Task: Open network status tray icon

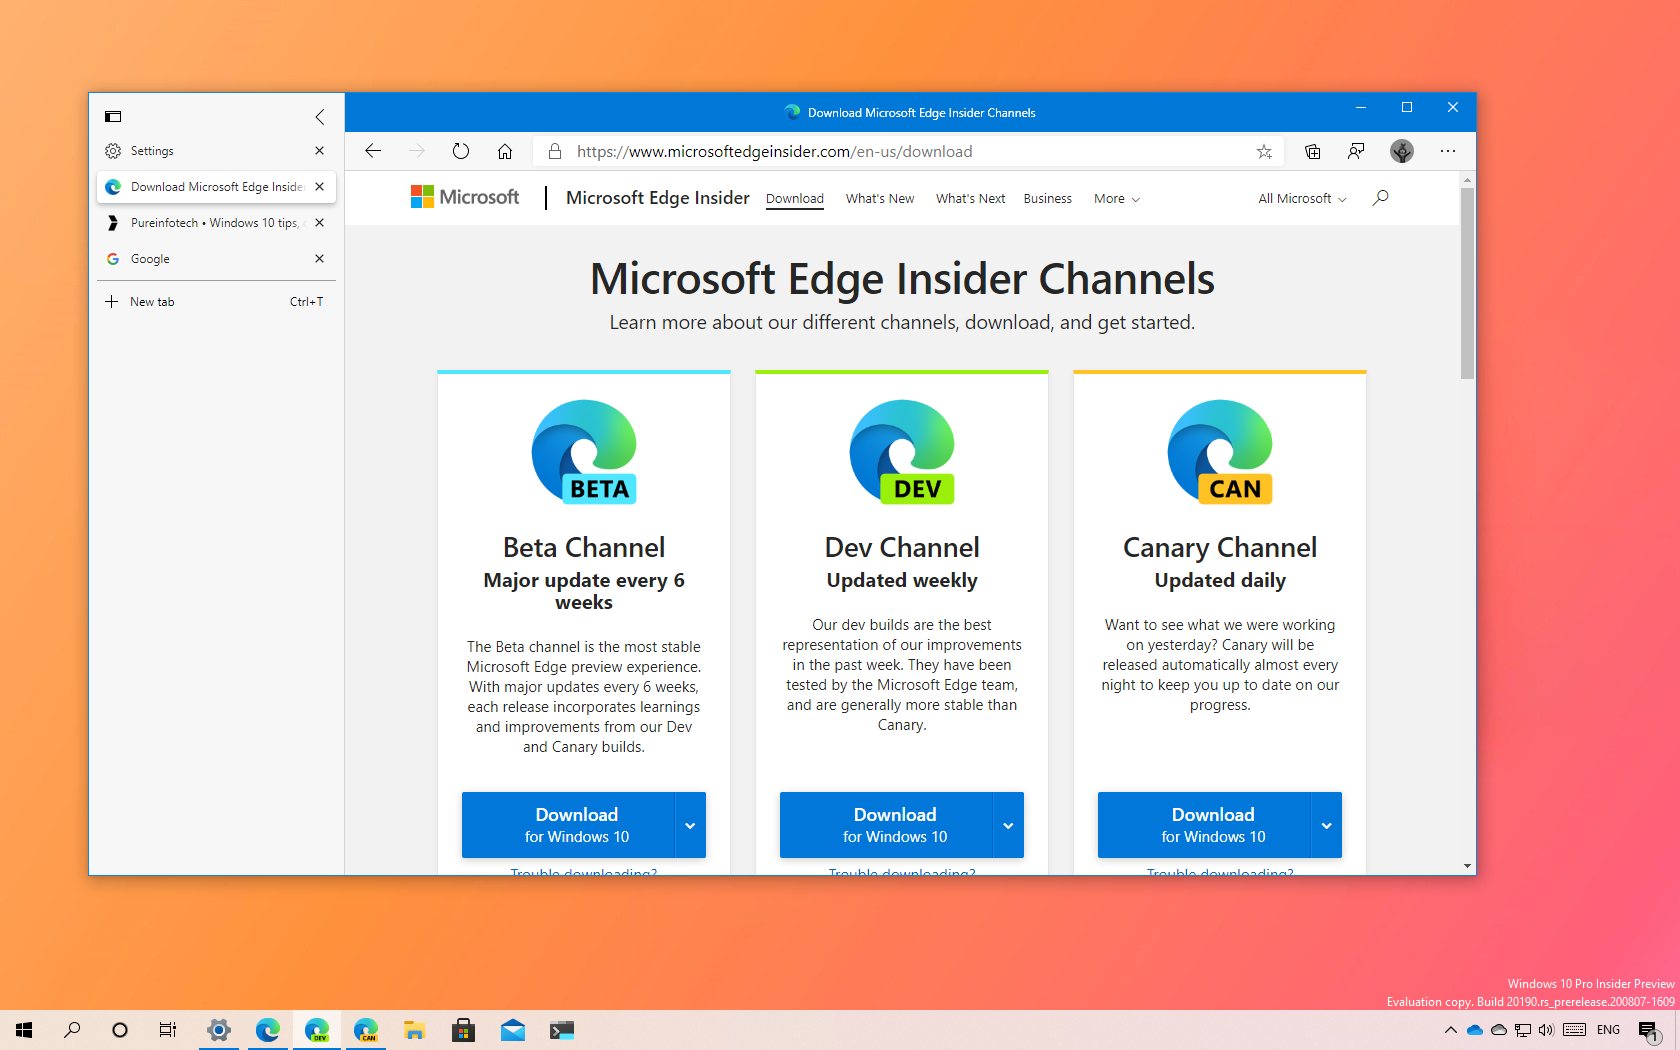Action: point(1523,1030)
